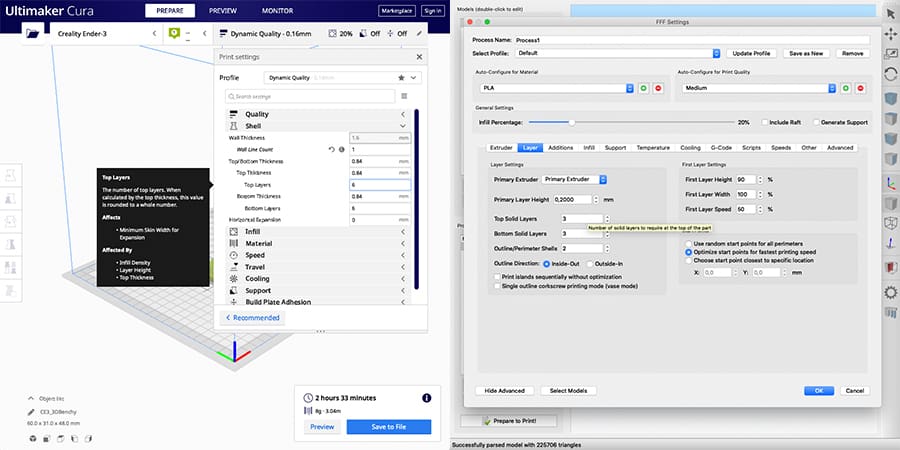Expand the Material settings category
This screenshot has height=450, width=900.
click(x=319, y=243)
